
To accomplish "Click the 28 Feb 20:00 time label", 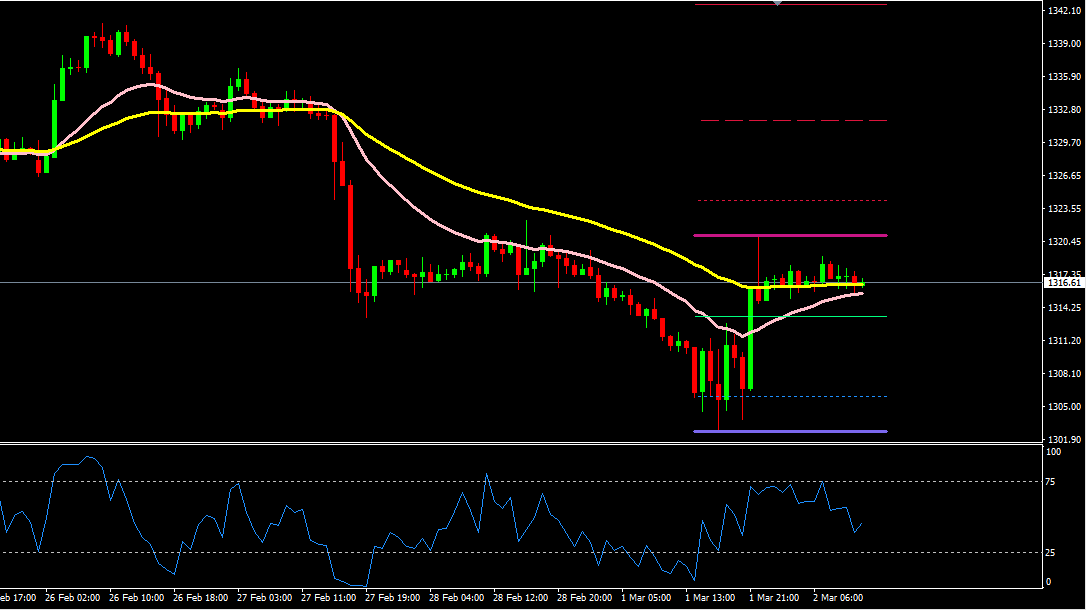I will [584, 598].
